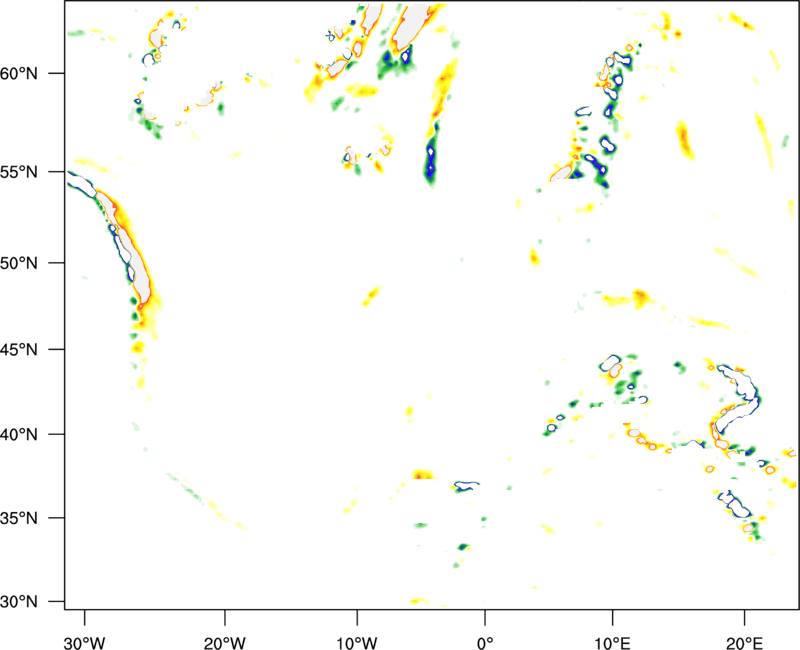Screen dimensions: 800x650
Task: Click the 35°N latitude label
Action: coord(35,519)
